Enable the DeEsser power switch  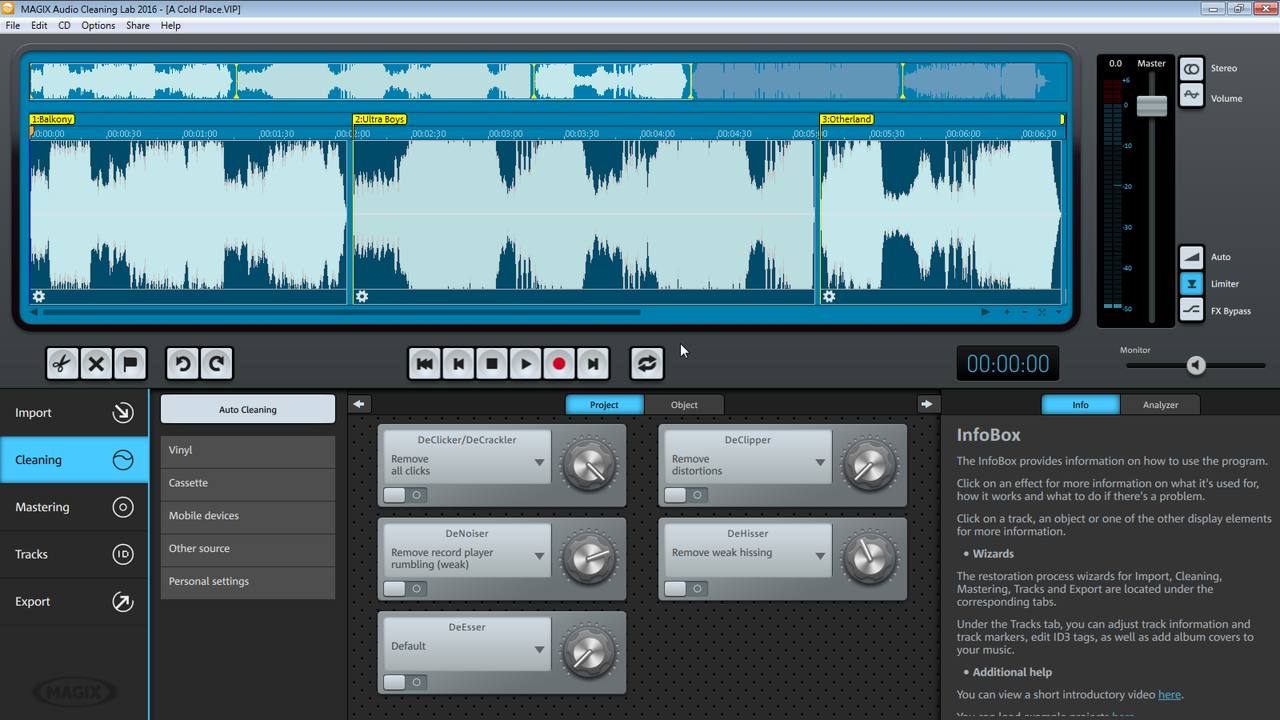coord(405,682)
